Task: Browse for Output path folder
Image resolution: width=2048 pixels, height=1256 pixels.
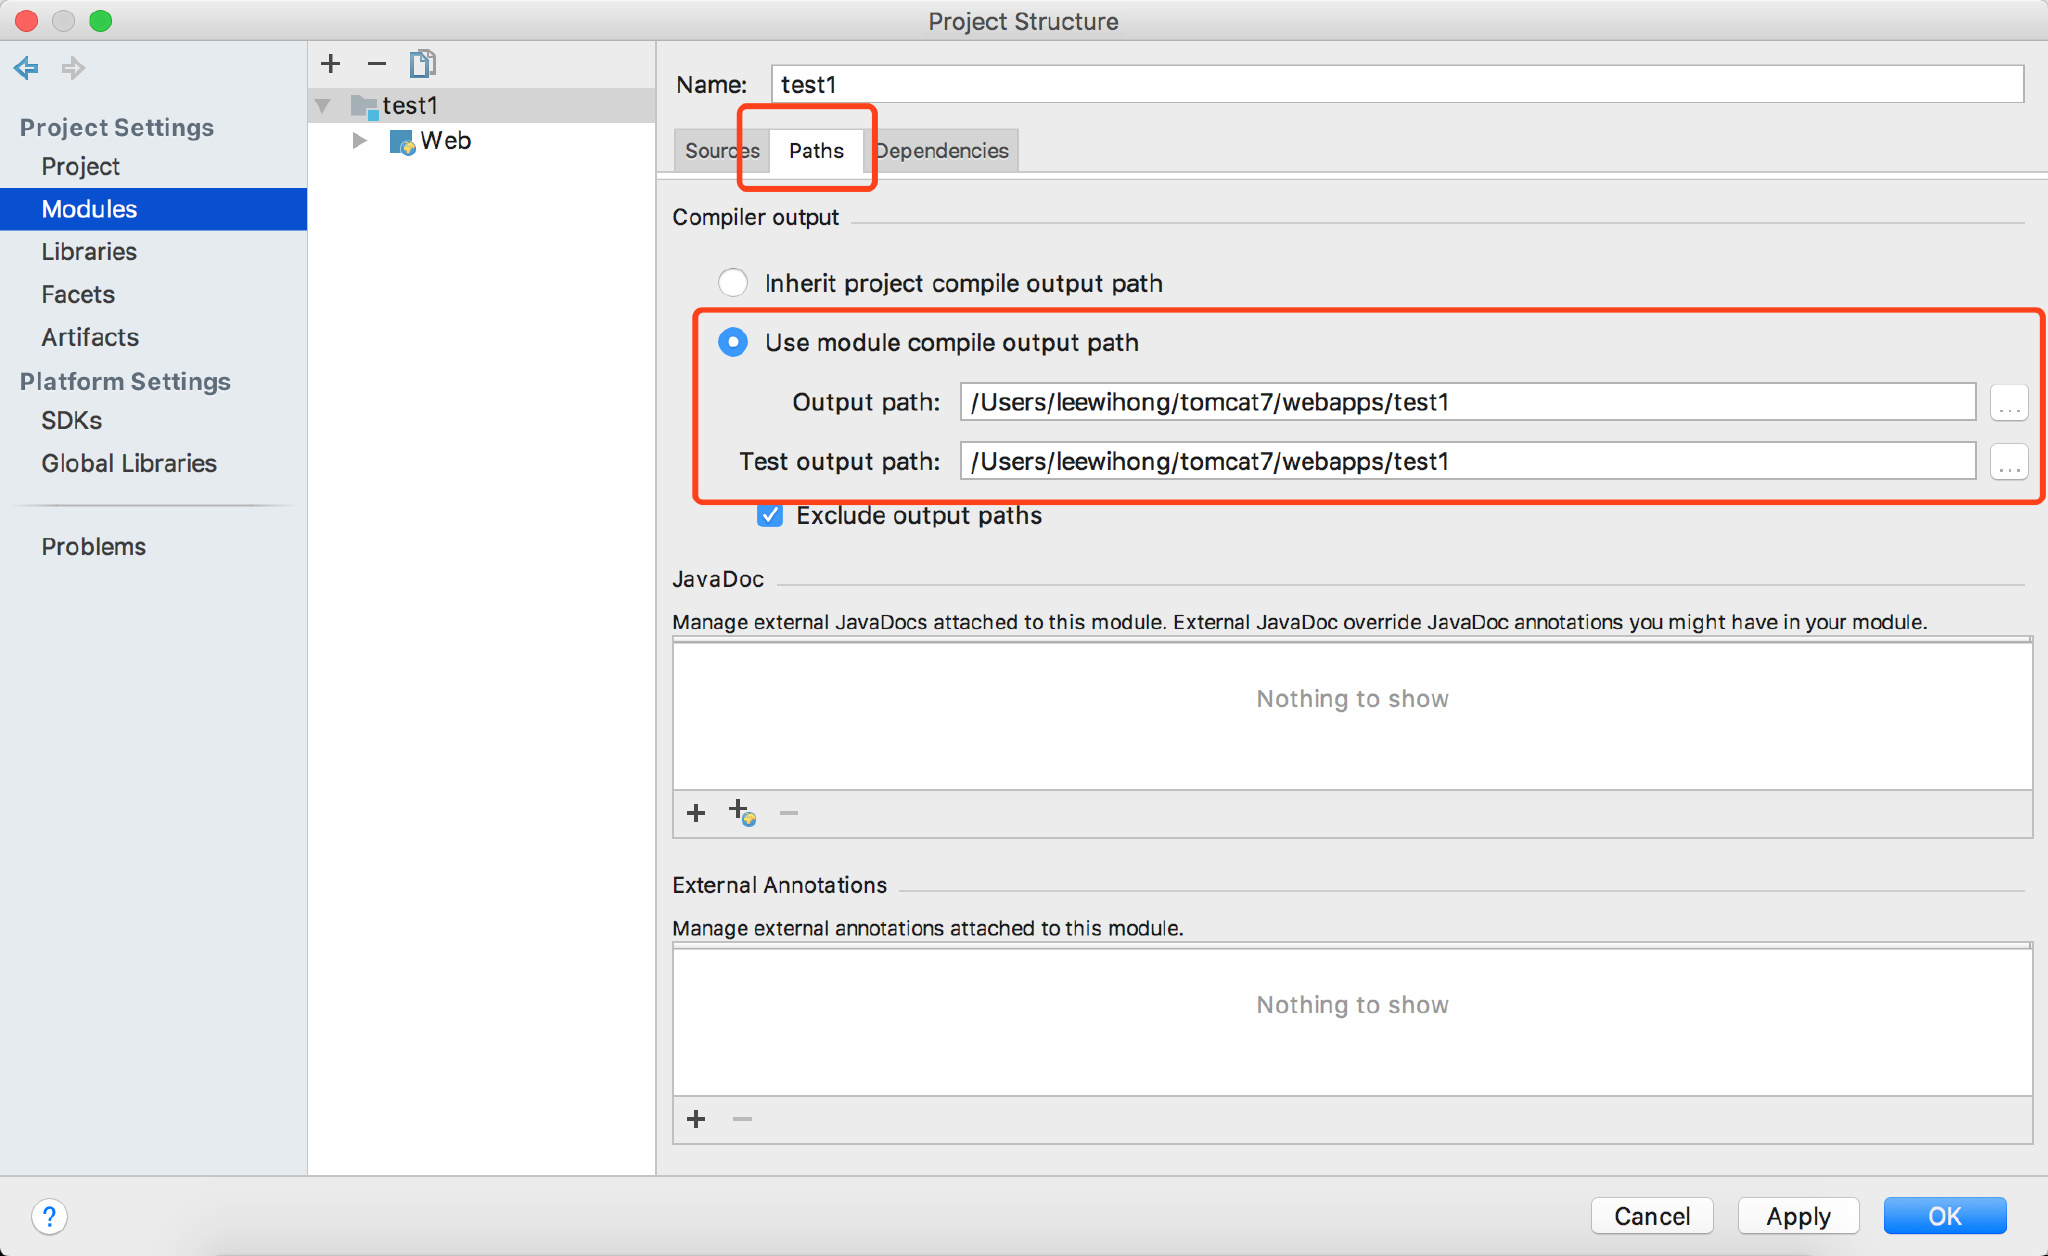Action: 2008,402
